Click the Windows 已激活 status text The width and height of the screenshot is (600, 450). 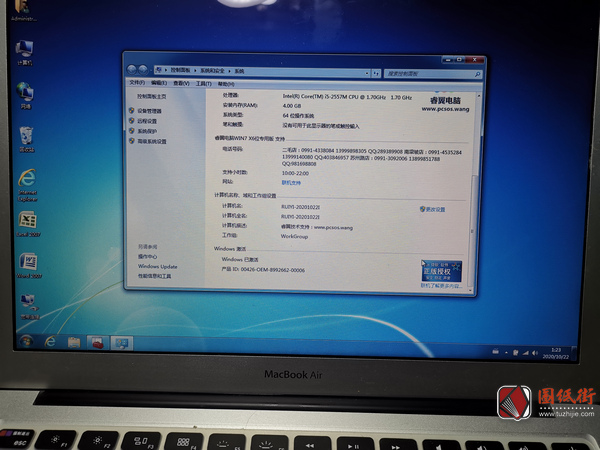(x=240, y=259)
